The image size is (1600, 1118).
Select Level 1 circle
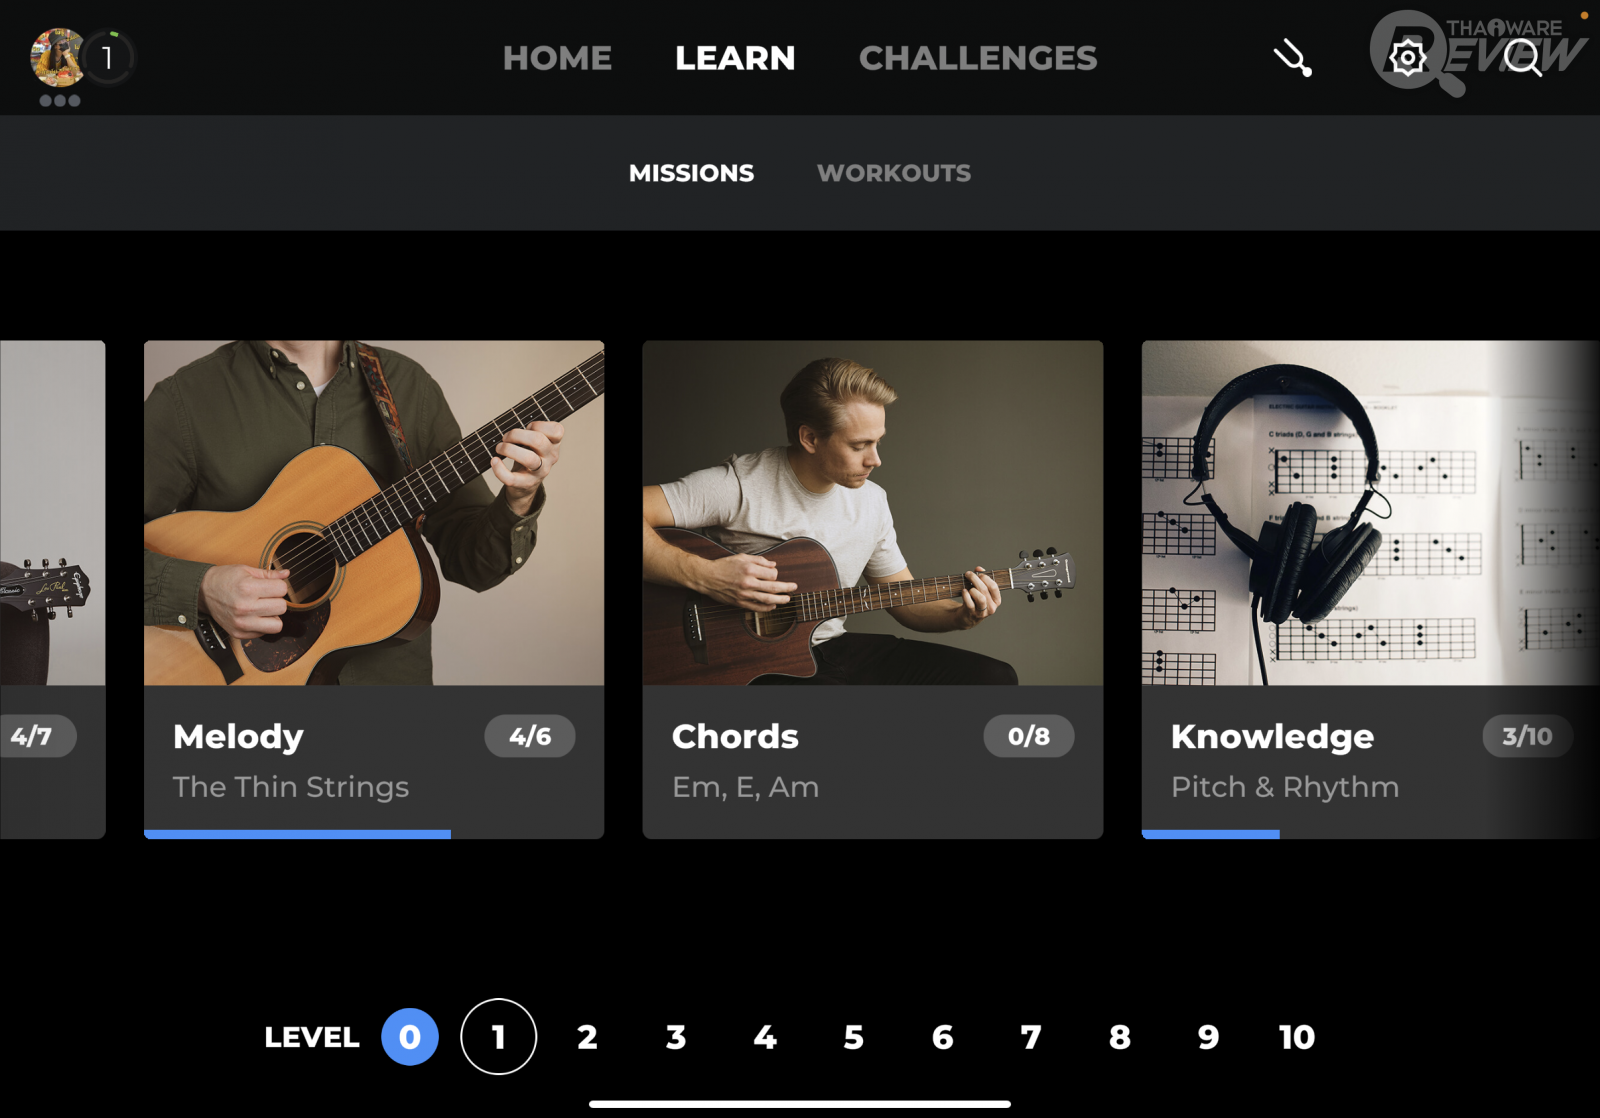(498, 1037)
